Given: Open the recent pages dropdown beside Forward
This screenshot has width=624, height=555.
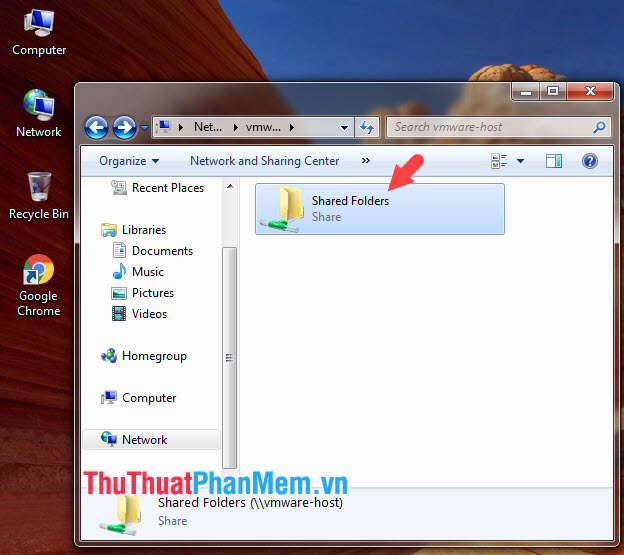Looking at the screenshot, I should [x=144, y=128].
